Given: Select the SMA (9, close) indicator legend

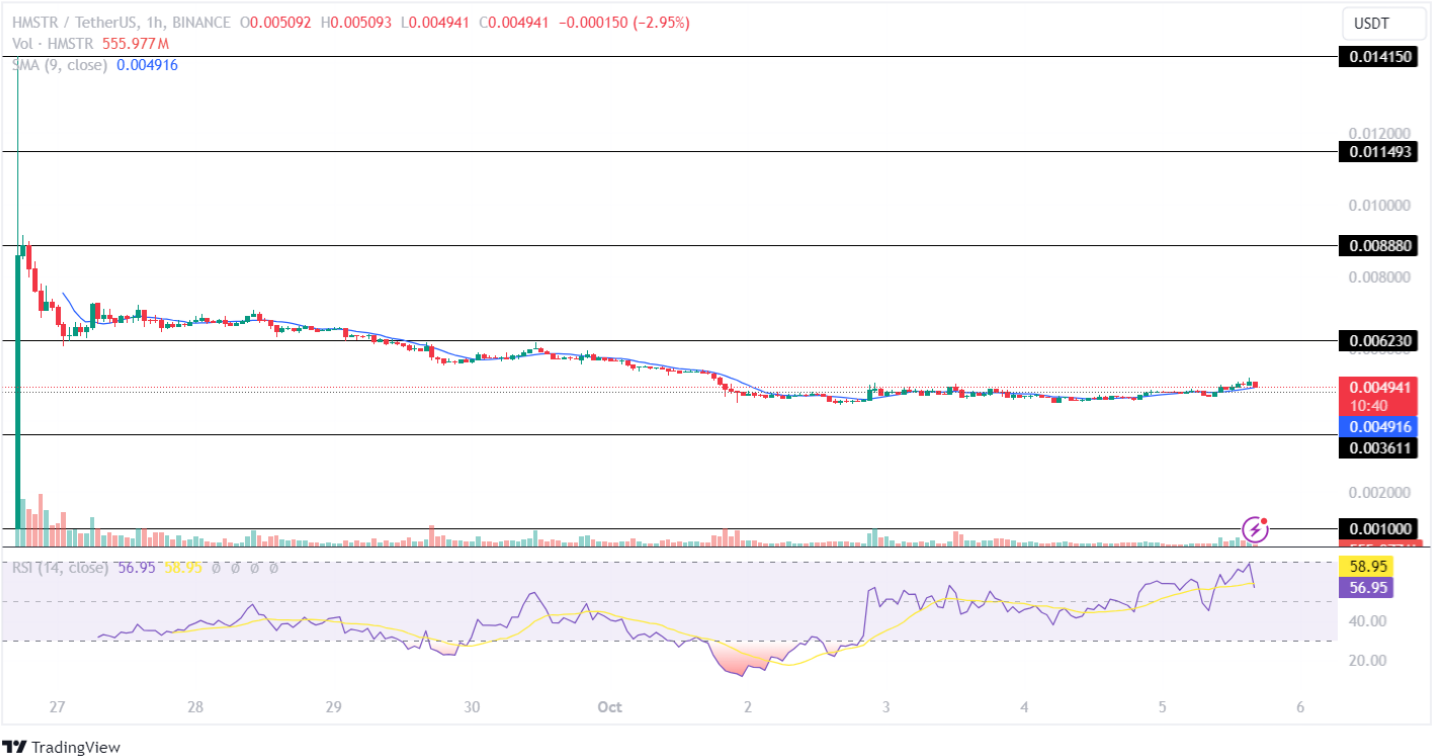Looking at the screenshot, I should 61,64.
